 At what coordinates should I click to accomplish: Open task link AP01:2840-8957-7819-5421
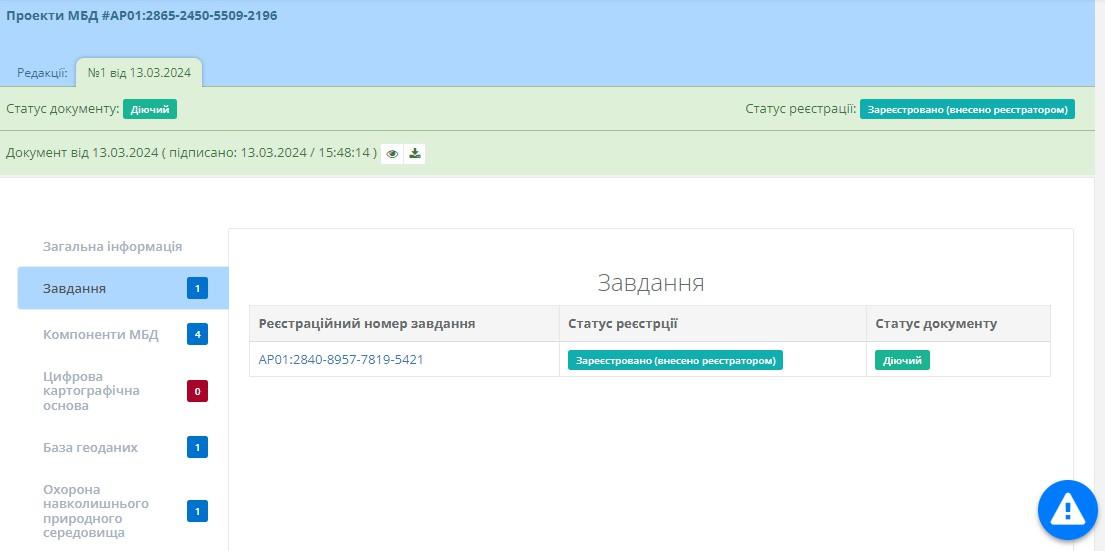341,359
